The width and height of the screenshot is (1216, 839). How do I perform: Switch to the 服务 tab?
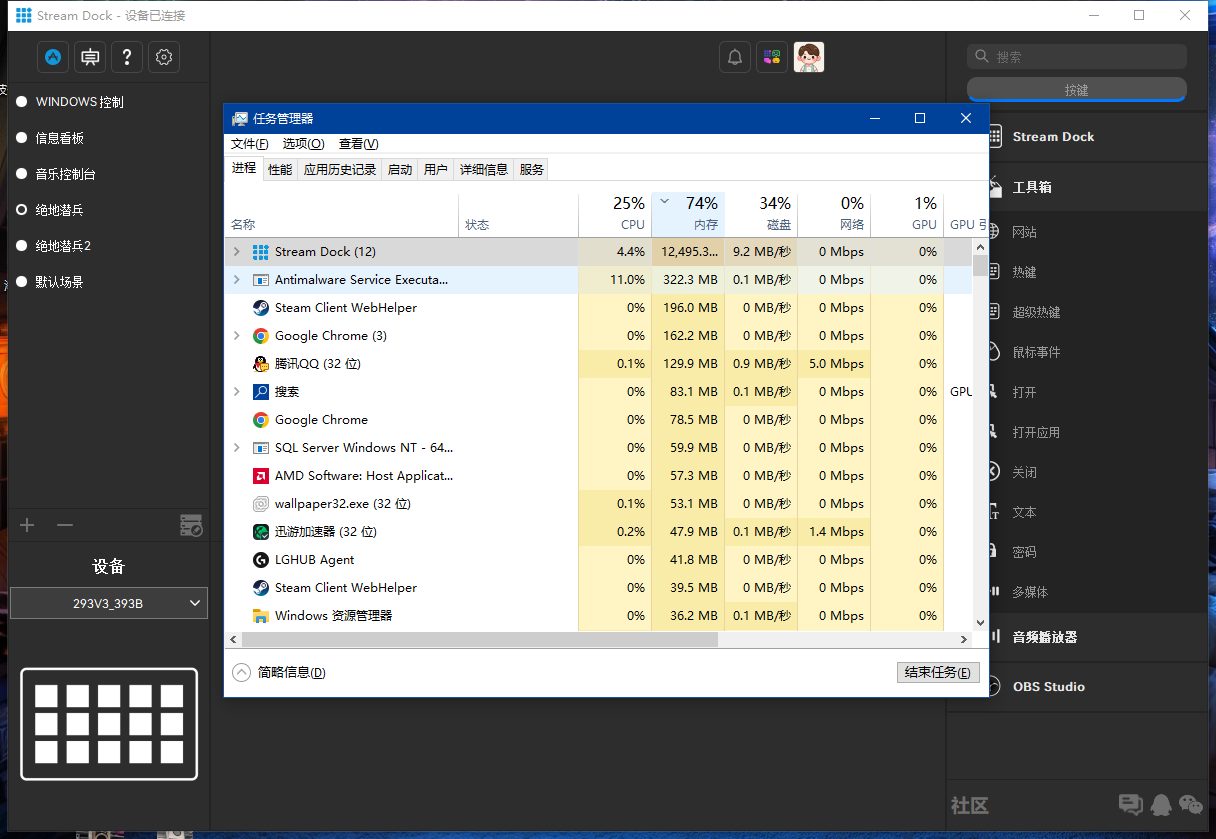click(x=532, y=170)
